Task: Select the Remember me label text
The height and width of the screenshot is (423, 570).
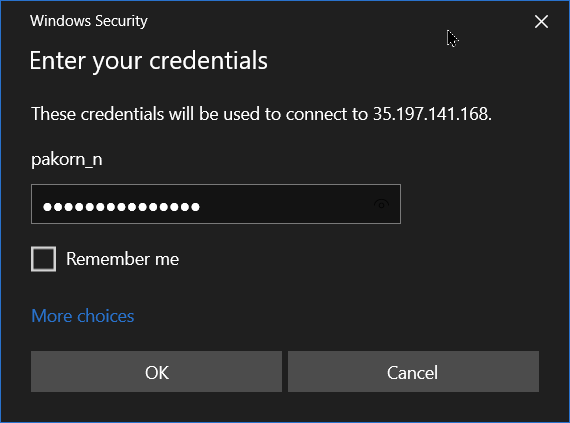Action: click(x=122, y=259)
